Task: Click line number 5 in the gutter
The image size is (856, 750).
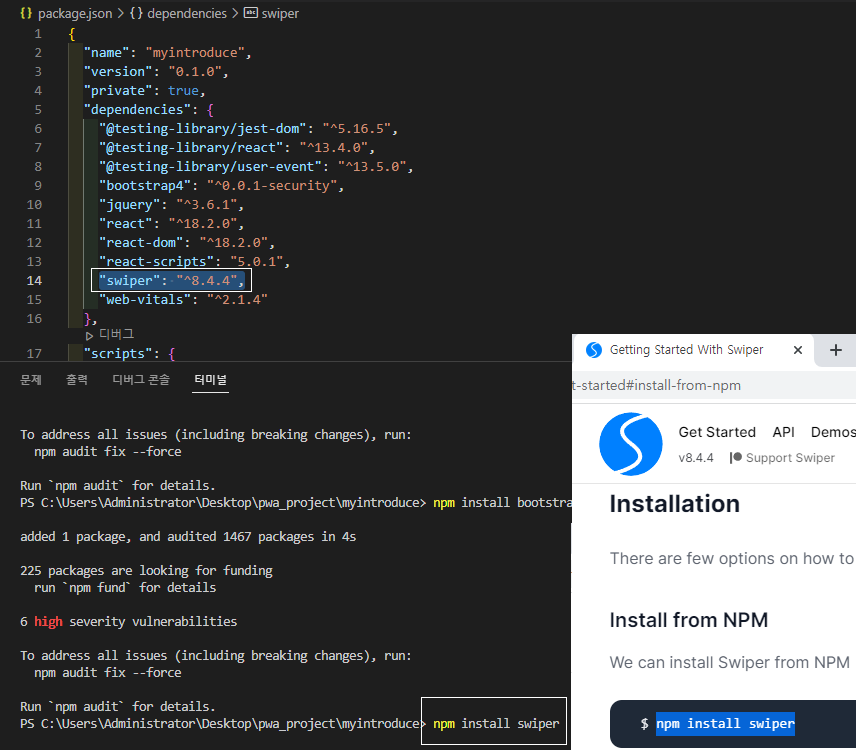Action: [38, 110]
